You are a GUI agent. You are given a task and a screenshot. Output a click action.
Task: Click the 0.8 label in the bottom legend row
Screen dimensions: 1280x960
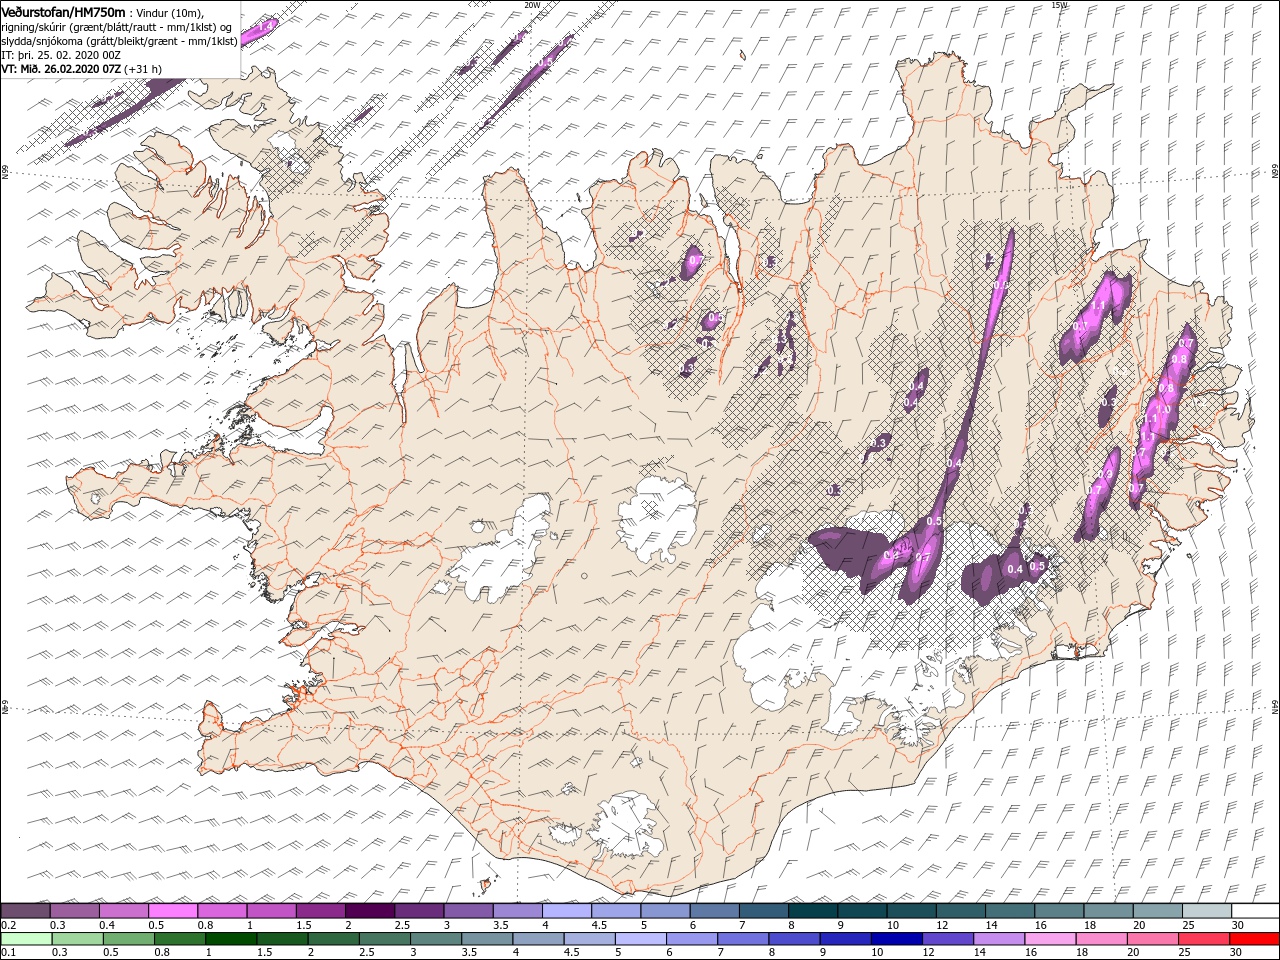point(161,953)
